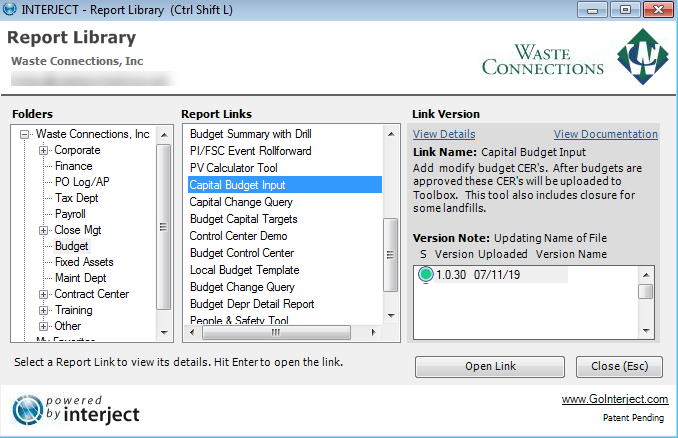Screen dimensions: 678x438
Task: Select People & Safety Tool report
Action: coord(239,320)
